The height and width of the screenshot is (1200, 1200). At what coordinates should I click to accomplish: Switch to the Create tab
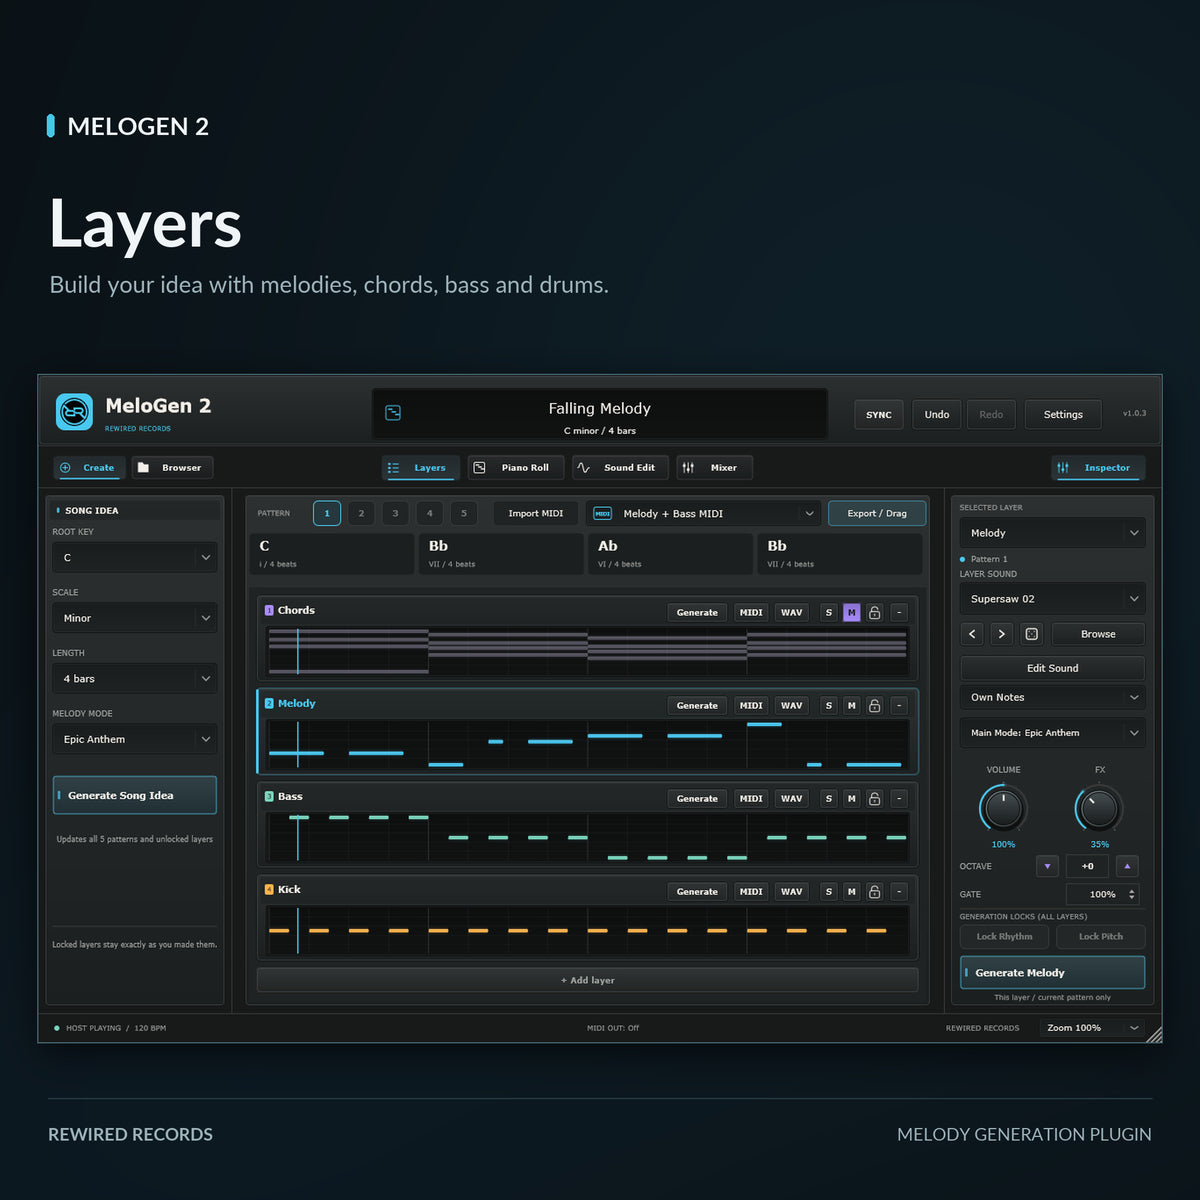[x=87, y=468]
